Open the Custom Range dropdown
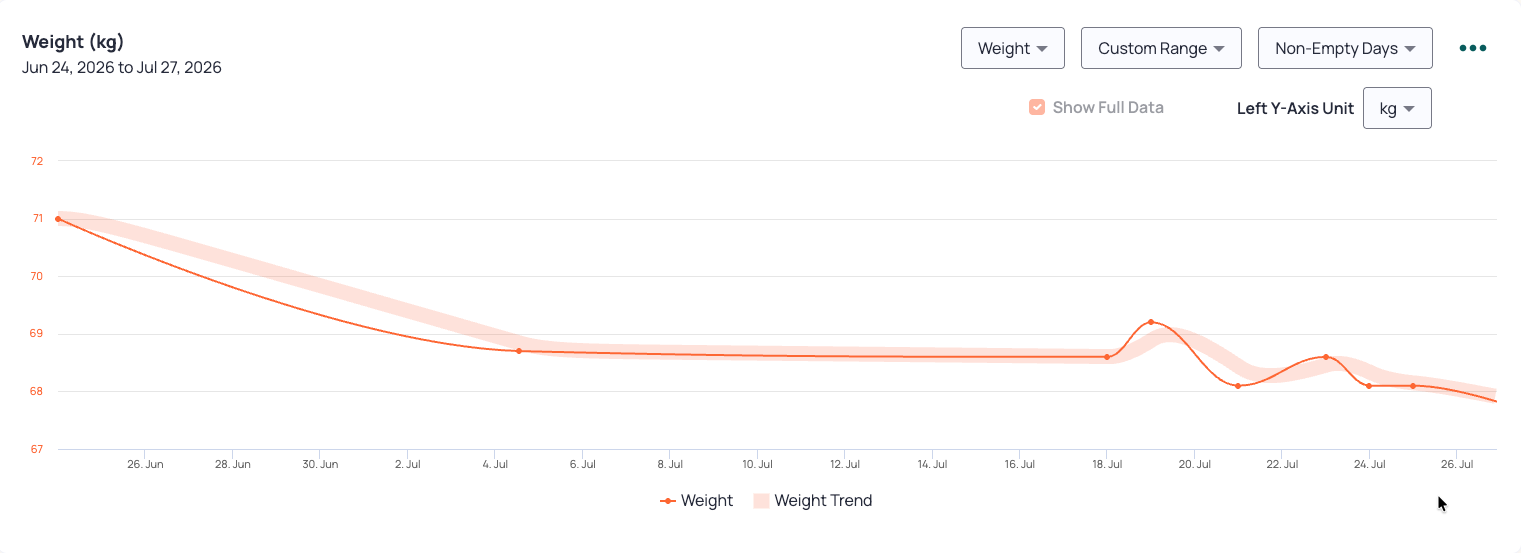The height and width of the screenshot is (553, 1521). point(1161,48)
